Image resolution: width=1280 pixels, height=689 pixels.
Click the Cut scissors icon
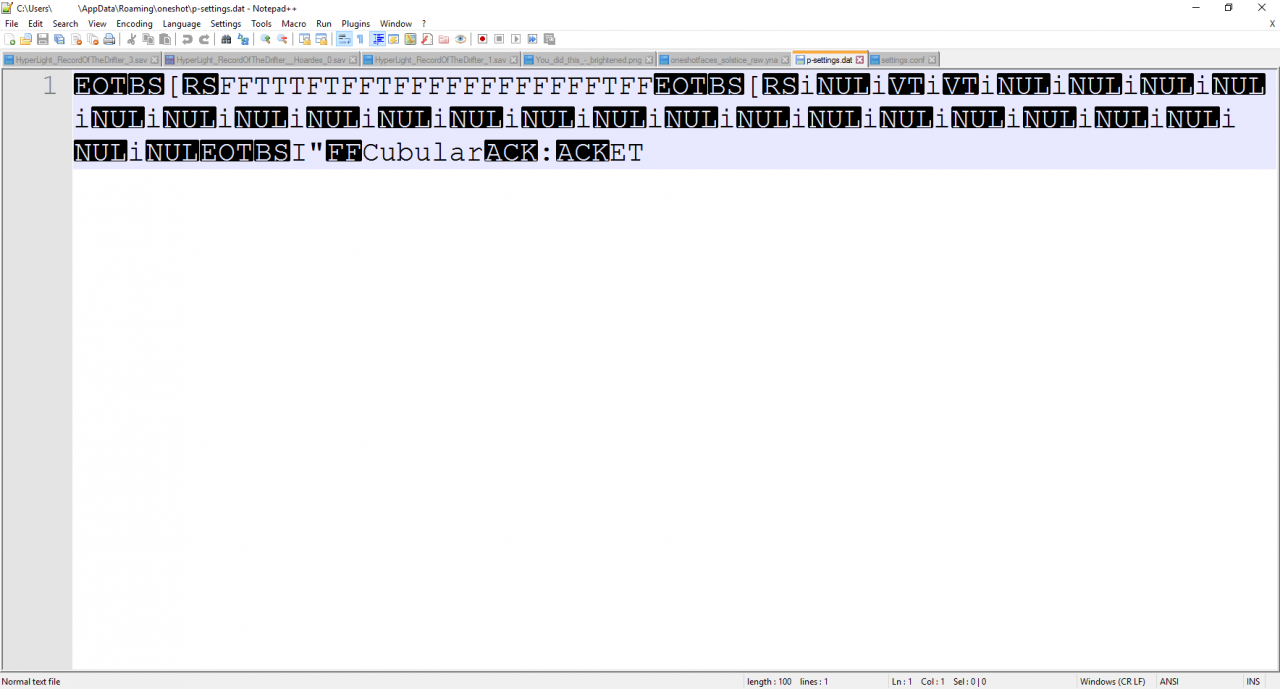(132, 40)
